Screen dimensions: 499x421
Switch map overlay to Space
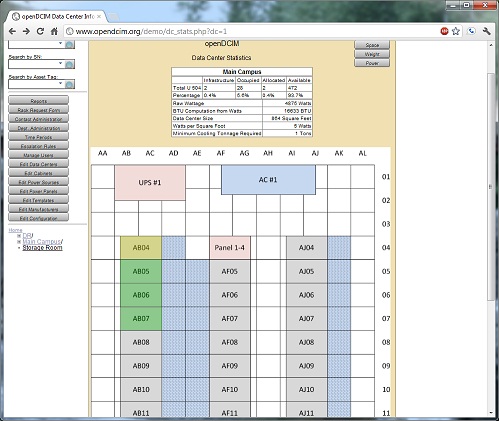pos(372,45)
